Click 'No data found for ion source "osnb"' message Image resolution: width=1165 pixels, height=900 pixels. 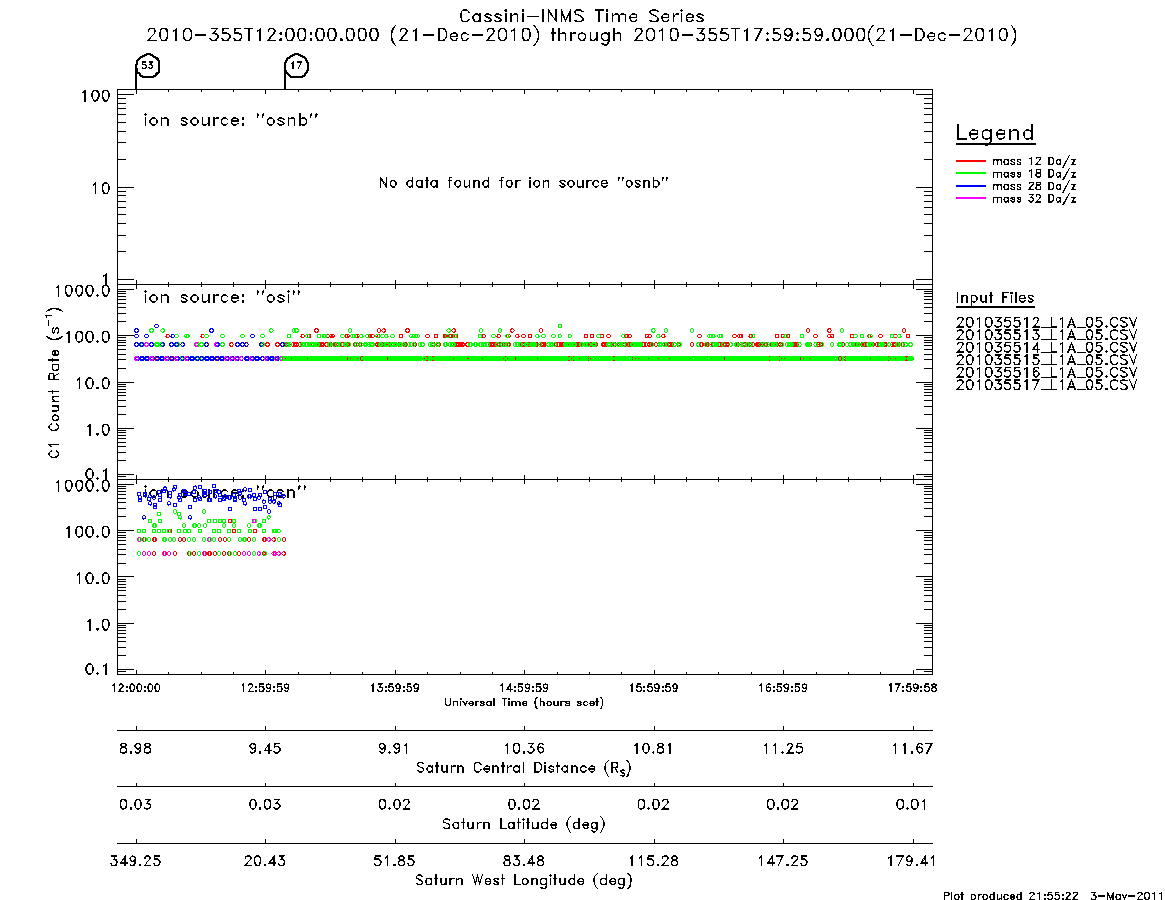pyautogui.click(x=524, y=183)
